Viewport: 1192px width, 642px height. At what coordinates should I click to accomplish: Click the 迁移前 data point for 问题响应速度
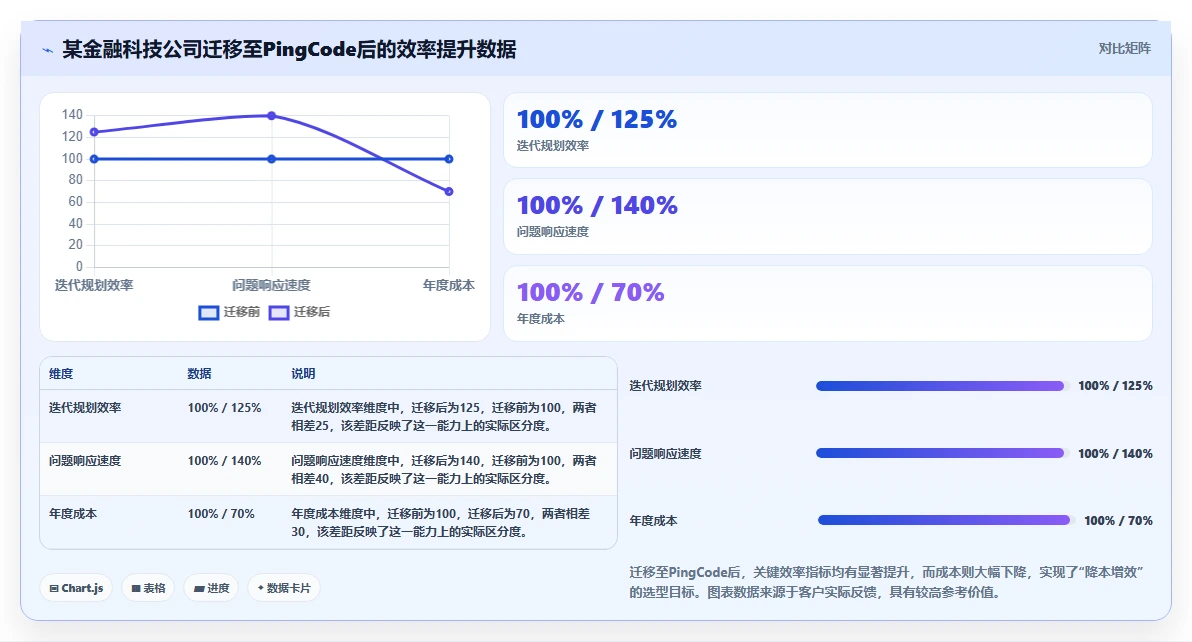(271, 159)
